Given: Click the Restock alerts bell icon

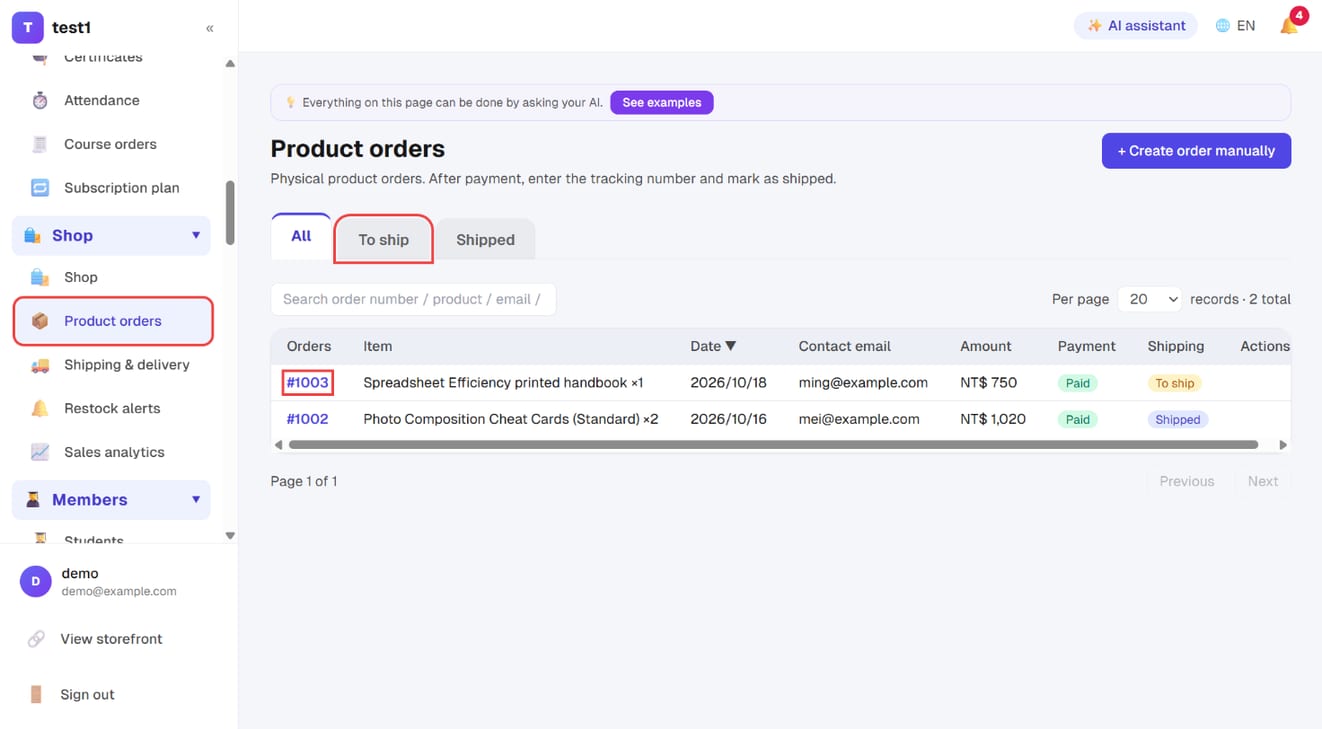Looking at the screenshot, I should pyautogui.click(x=40, y=408).
